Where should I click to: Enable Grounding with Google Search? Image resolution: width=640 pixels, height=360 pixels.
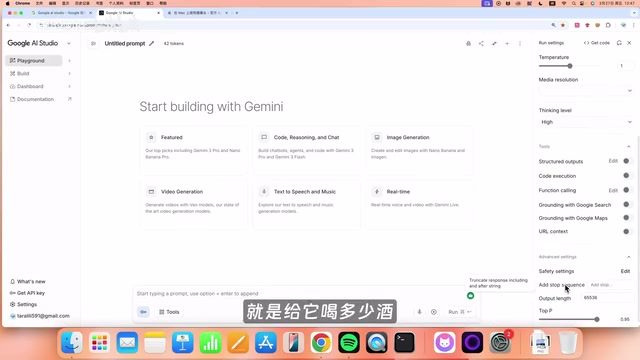628,204
